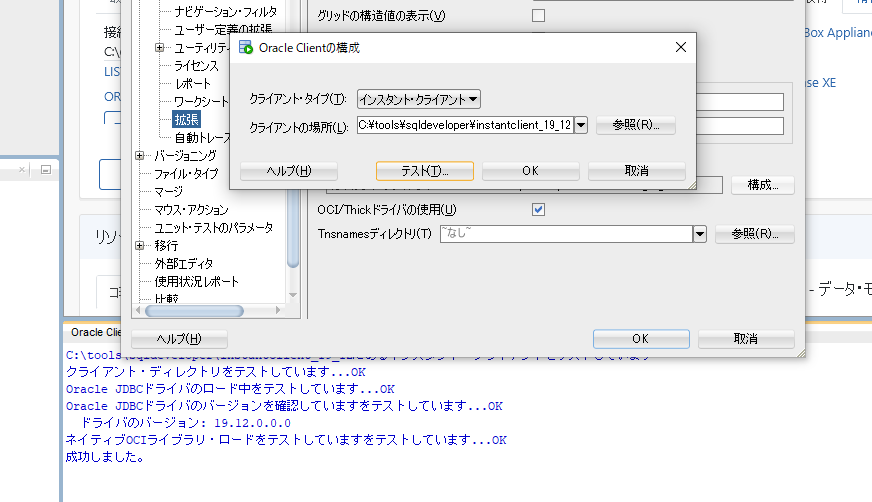
Task: Click 参照(R)... next to the client location
Action: [x=635, y=125]
